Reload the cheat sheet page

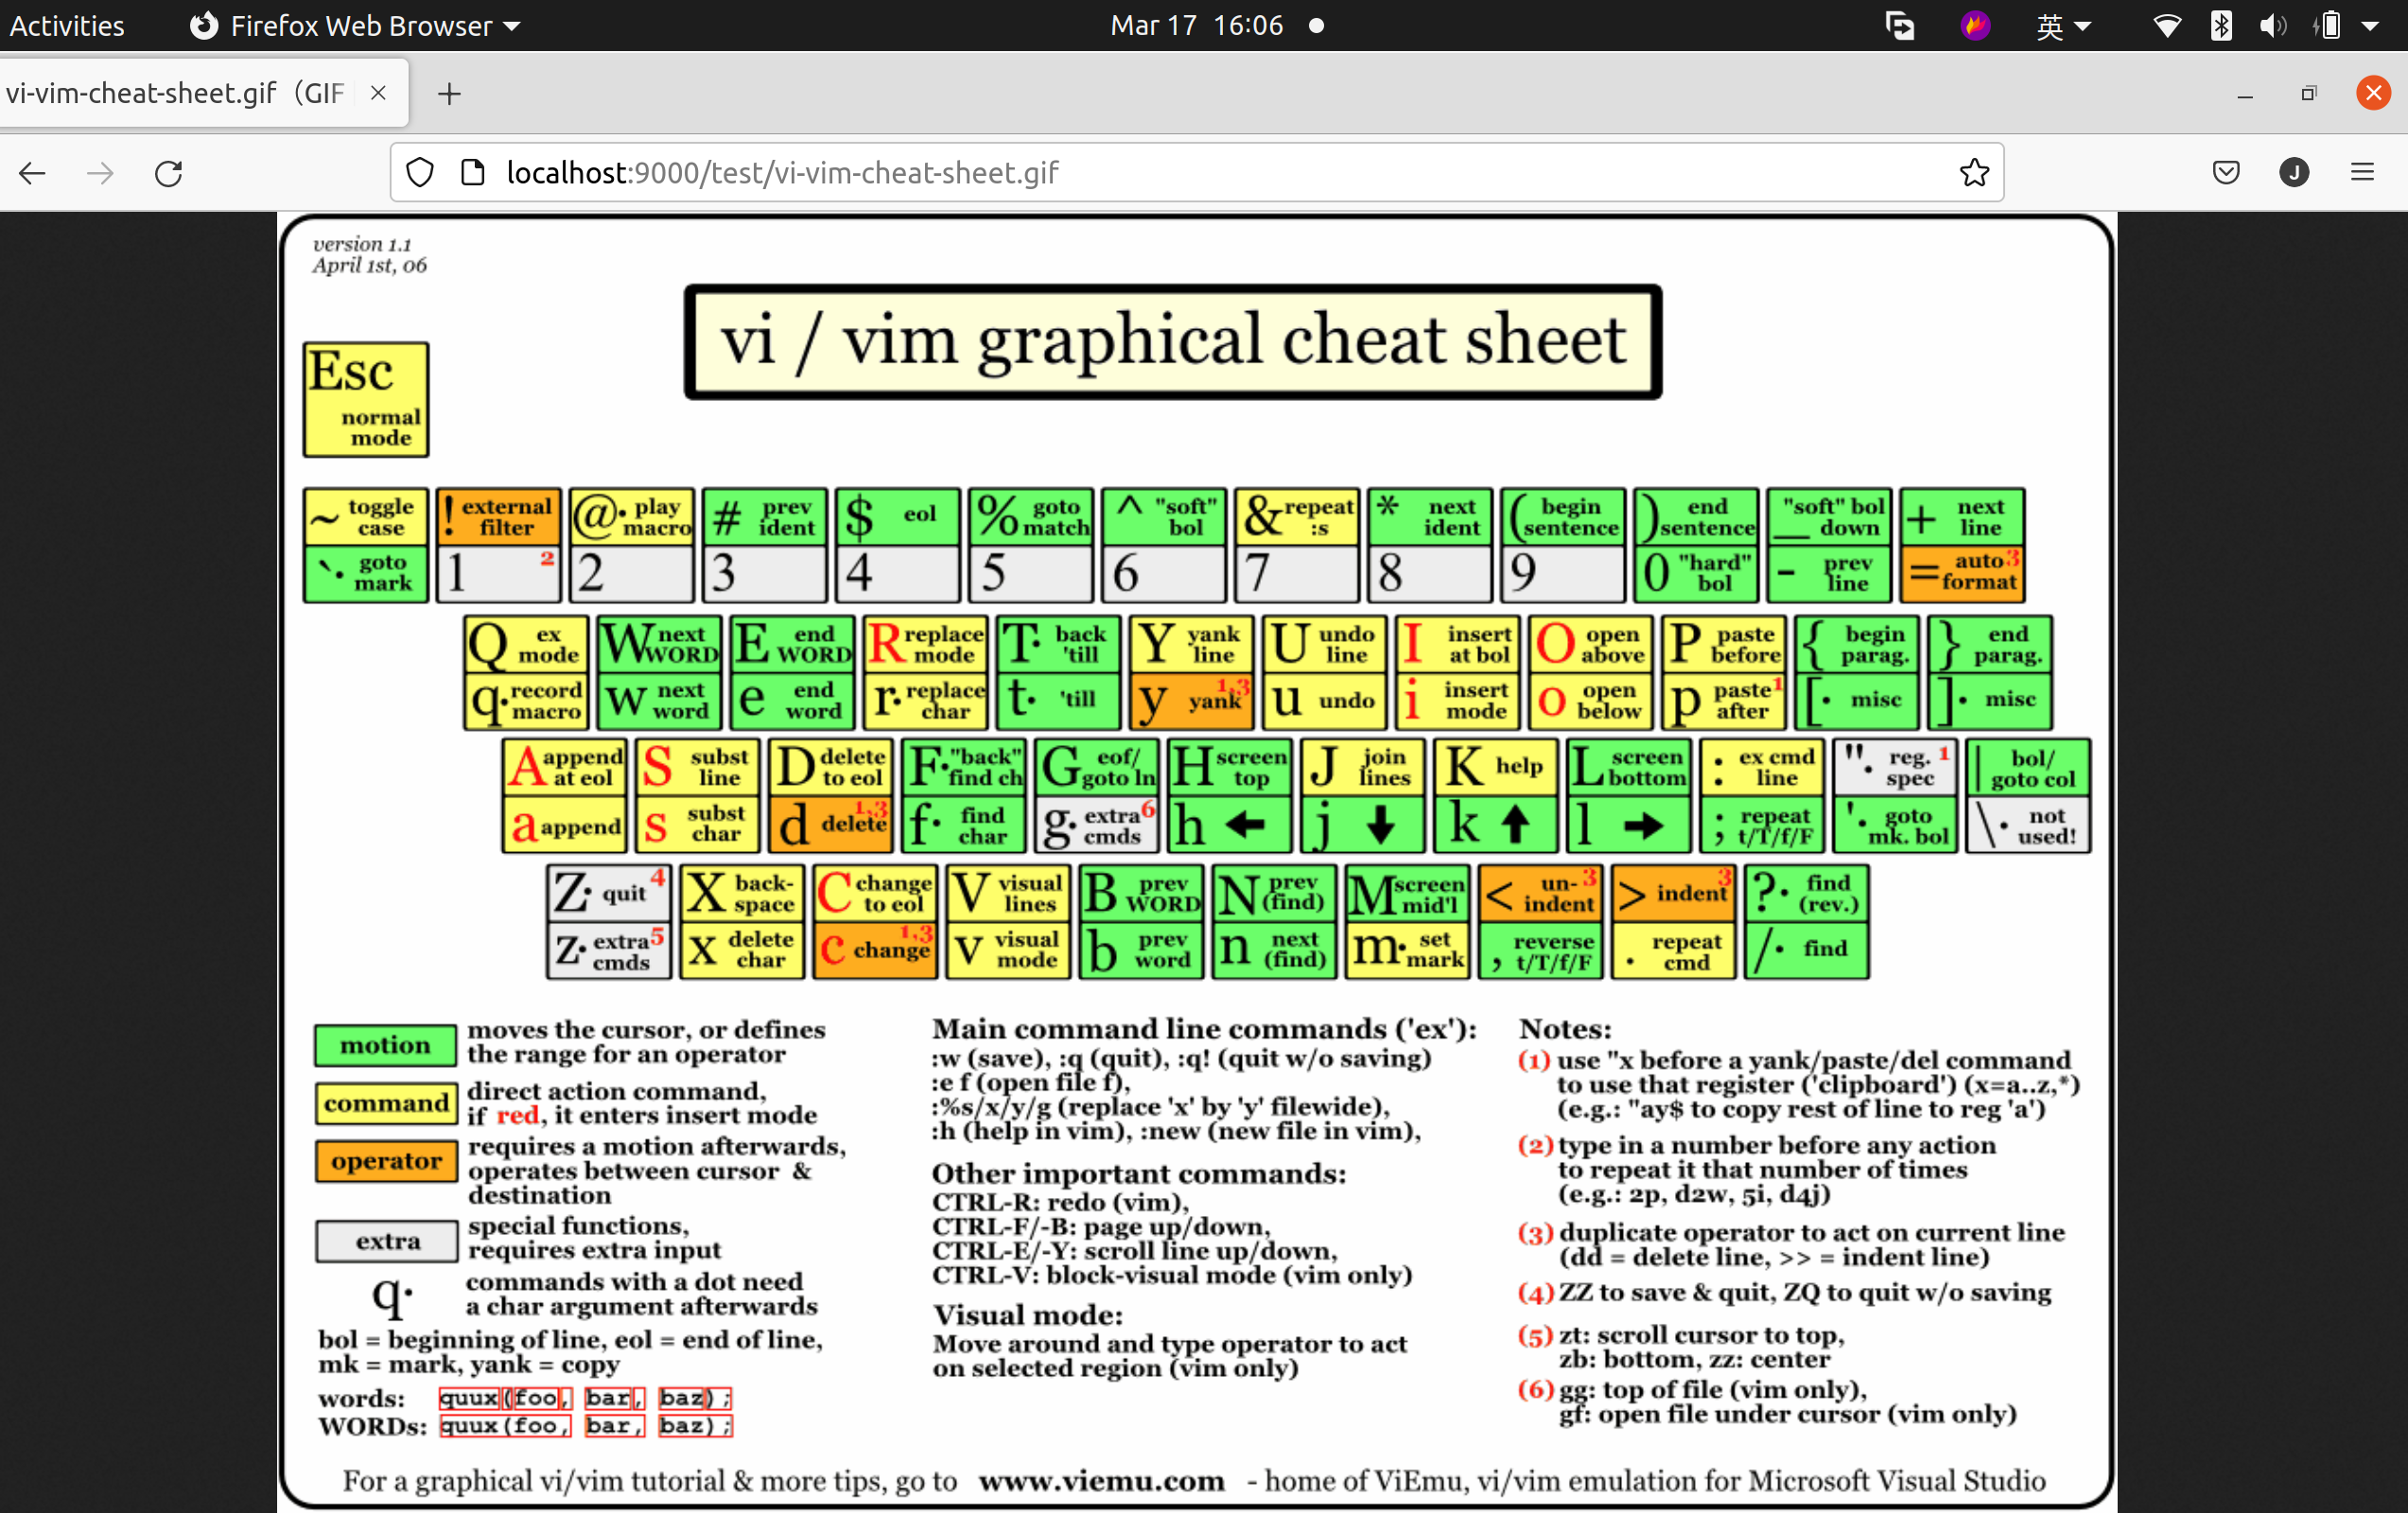(x=168, y=173)
